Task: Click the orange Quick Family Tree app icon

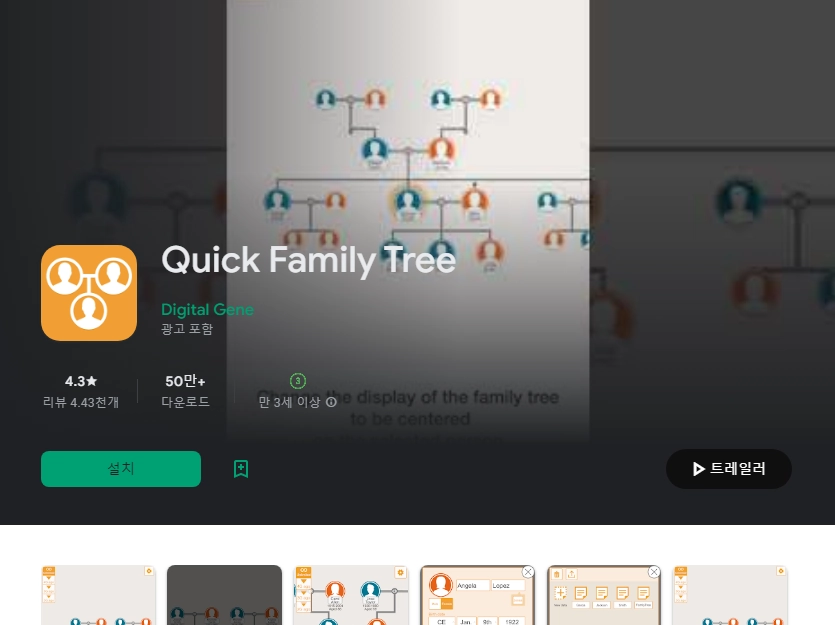Action: coord(89,293)
